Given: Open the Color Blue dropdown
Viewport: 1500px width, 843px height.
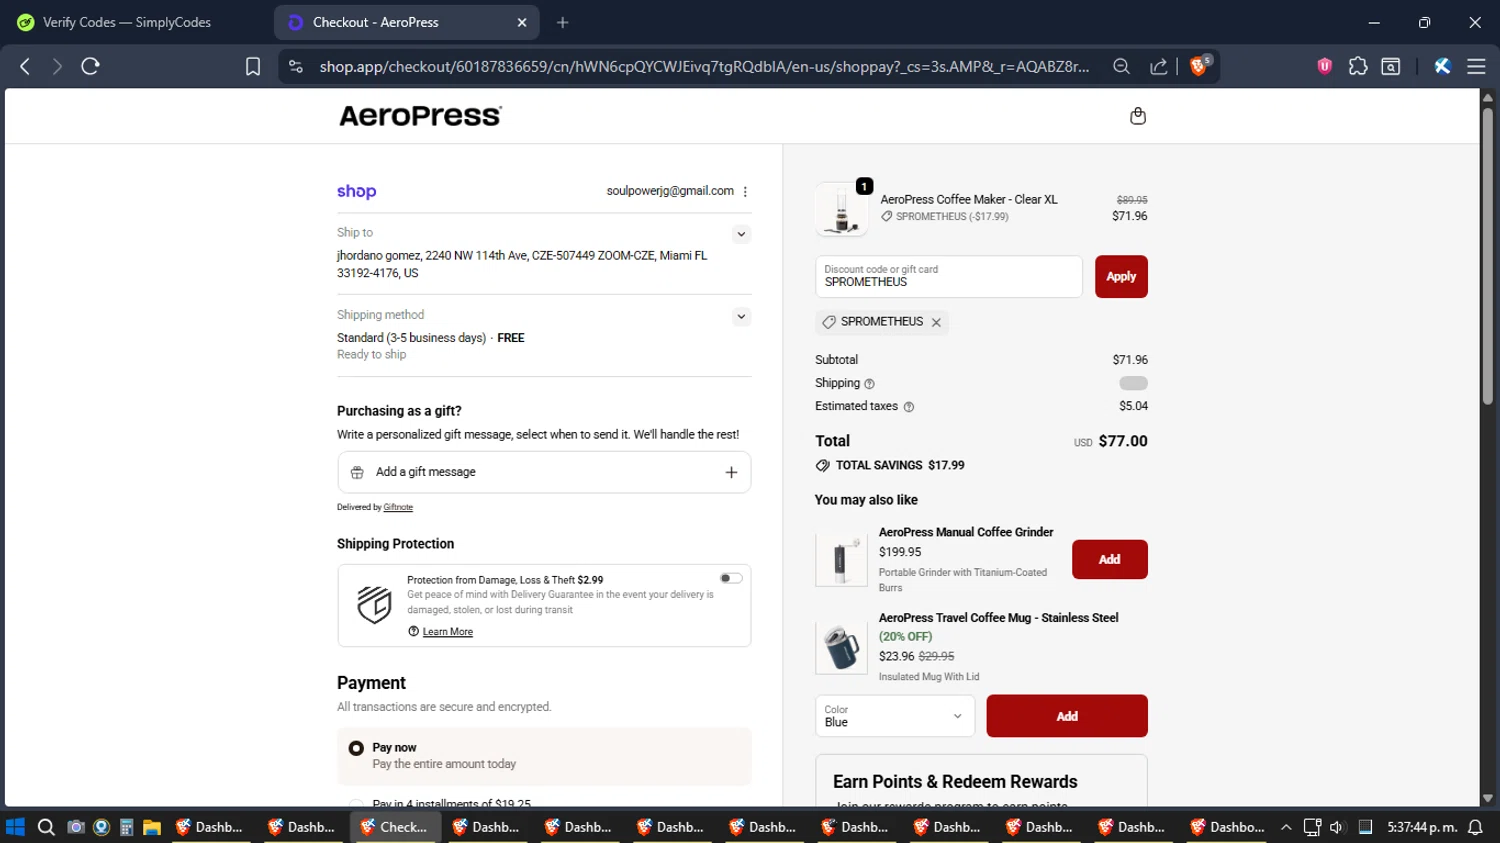Looking at the screenshot, I should 895,716.
